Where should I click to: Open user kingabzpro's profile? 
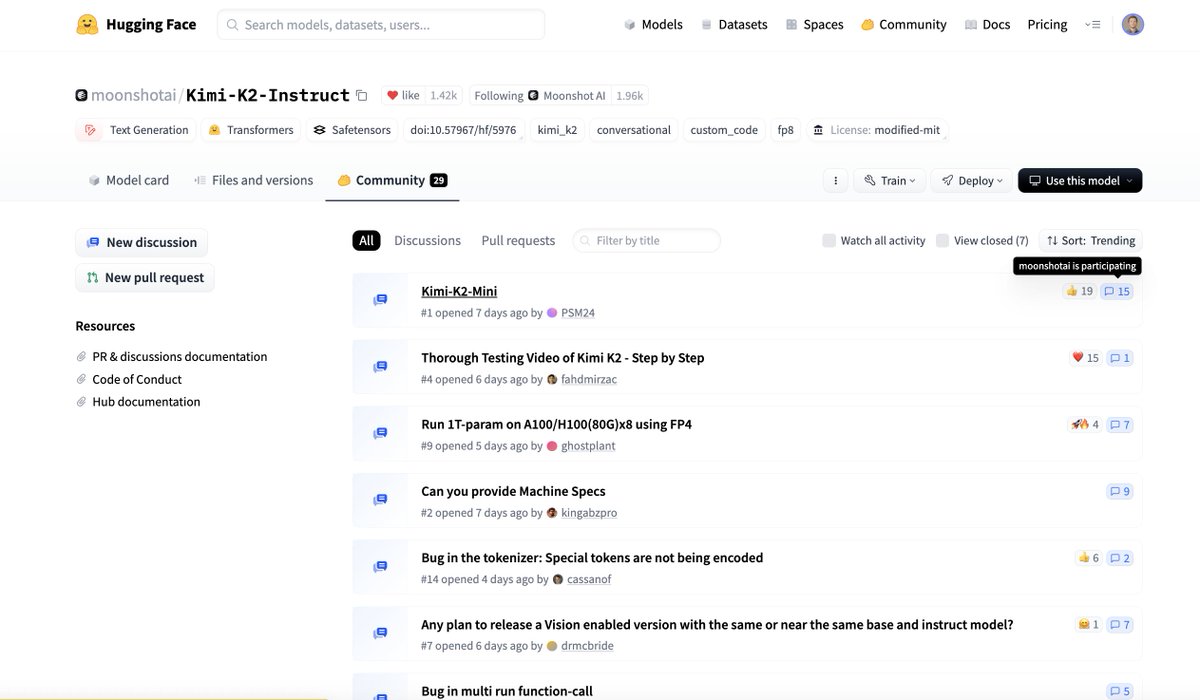click(x=589, y=513)
